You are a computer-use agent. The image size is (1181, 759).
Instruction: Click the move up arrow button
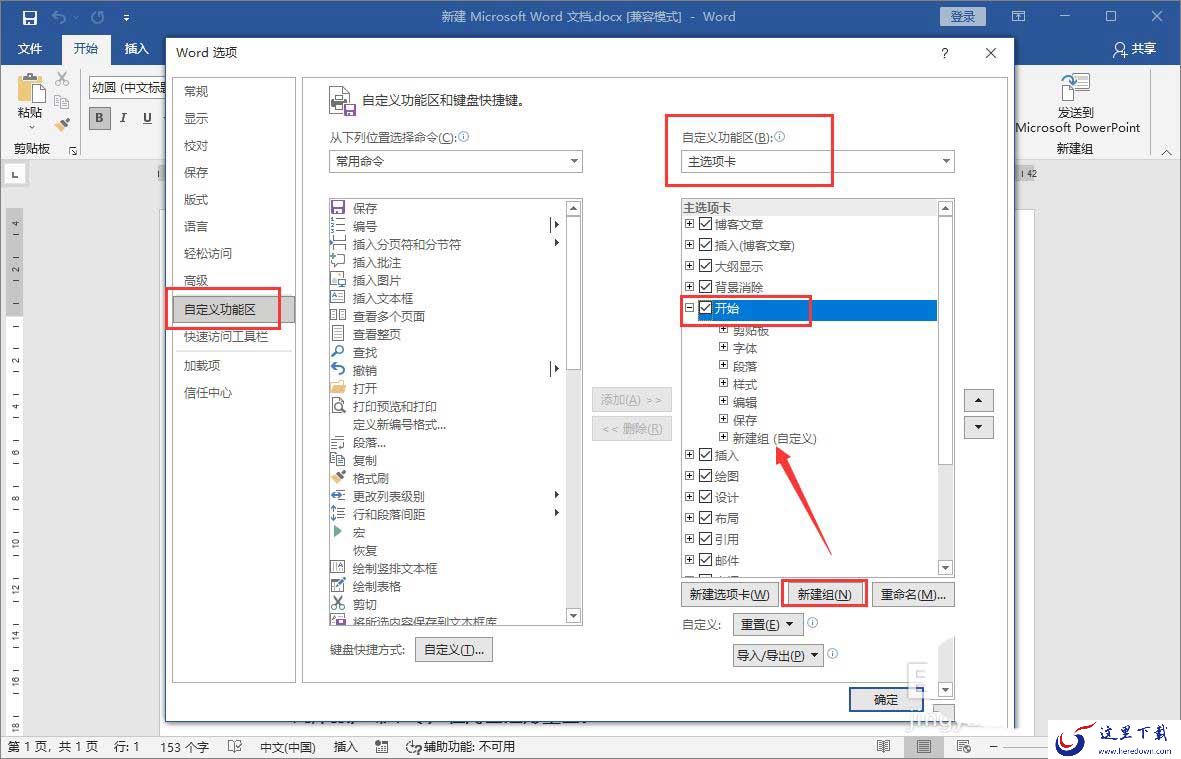[x=978, y=400]
